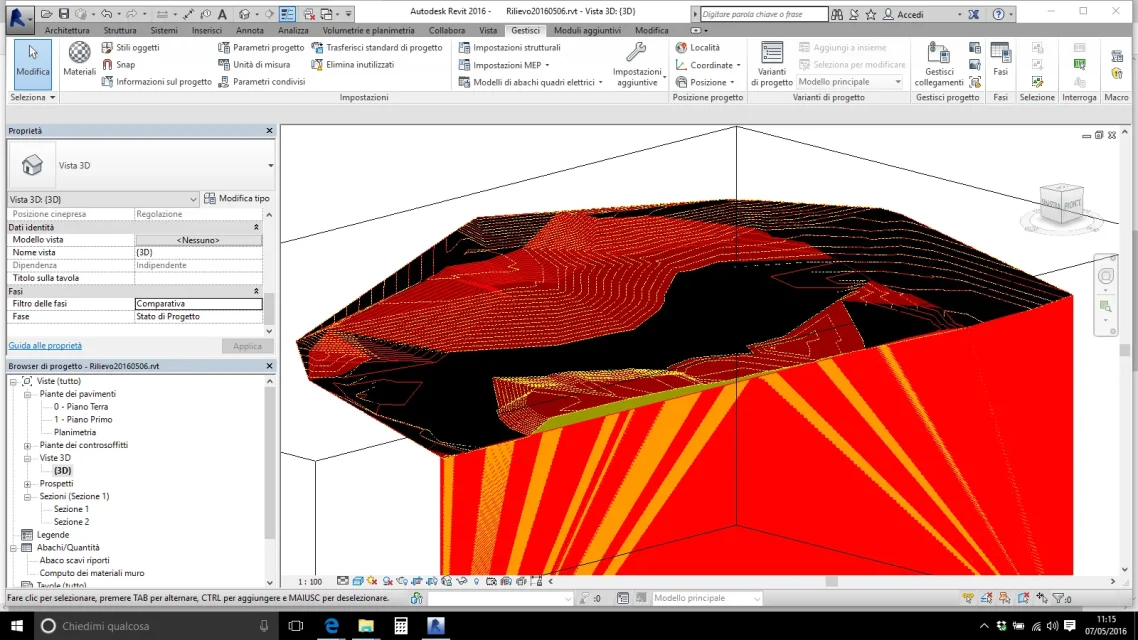This screenshot has width=1138, height=640.
Task: Toggle select pinned elements status icon
Action: (1004, 599)
